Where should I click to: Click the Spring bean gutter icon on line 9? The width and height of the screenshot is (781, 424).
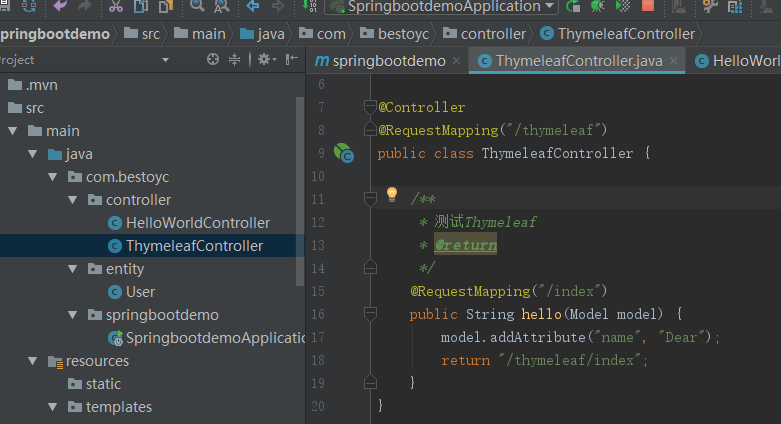344,153
